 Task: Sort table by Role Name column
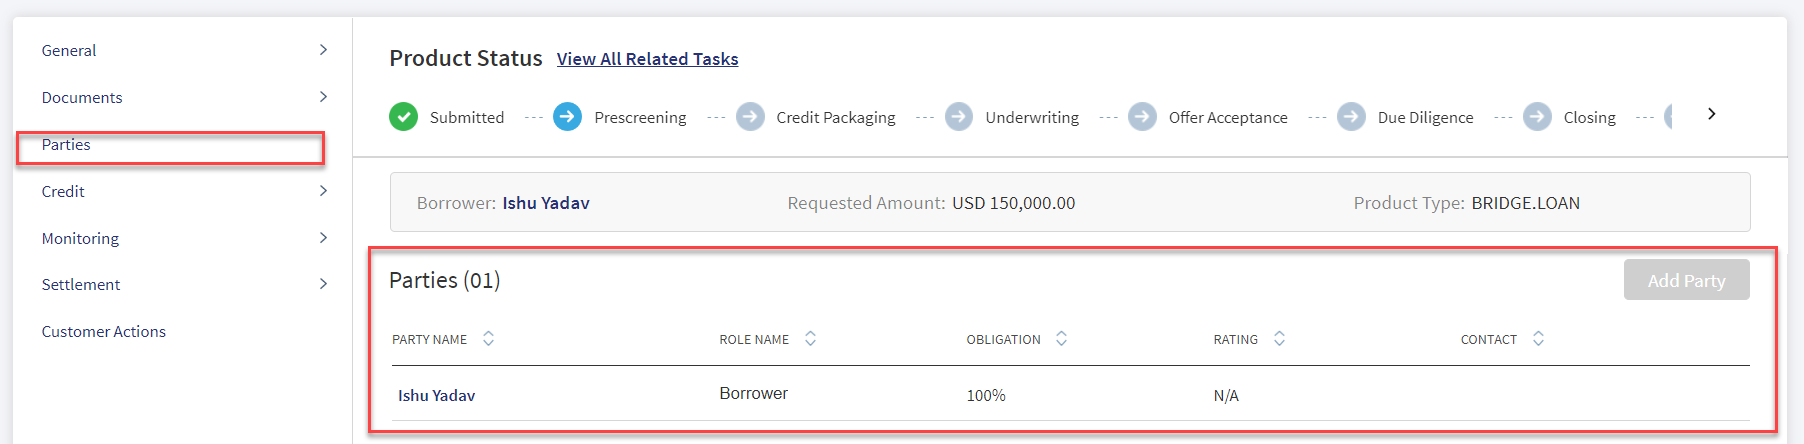click(810, 339)
